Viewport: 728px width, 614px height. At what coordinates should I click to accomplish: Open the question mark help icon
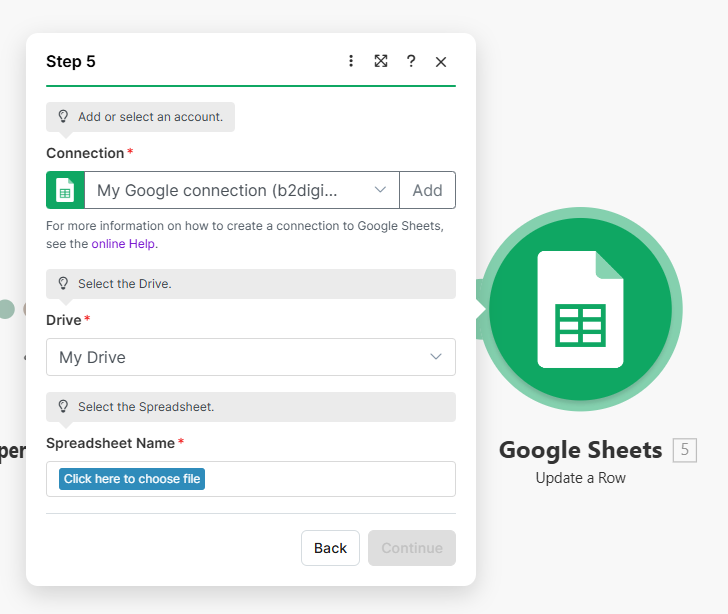[x=410, y=61]
